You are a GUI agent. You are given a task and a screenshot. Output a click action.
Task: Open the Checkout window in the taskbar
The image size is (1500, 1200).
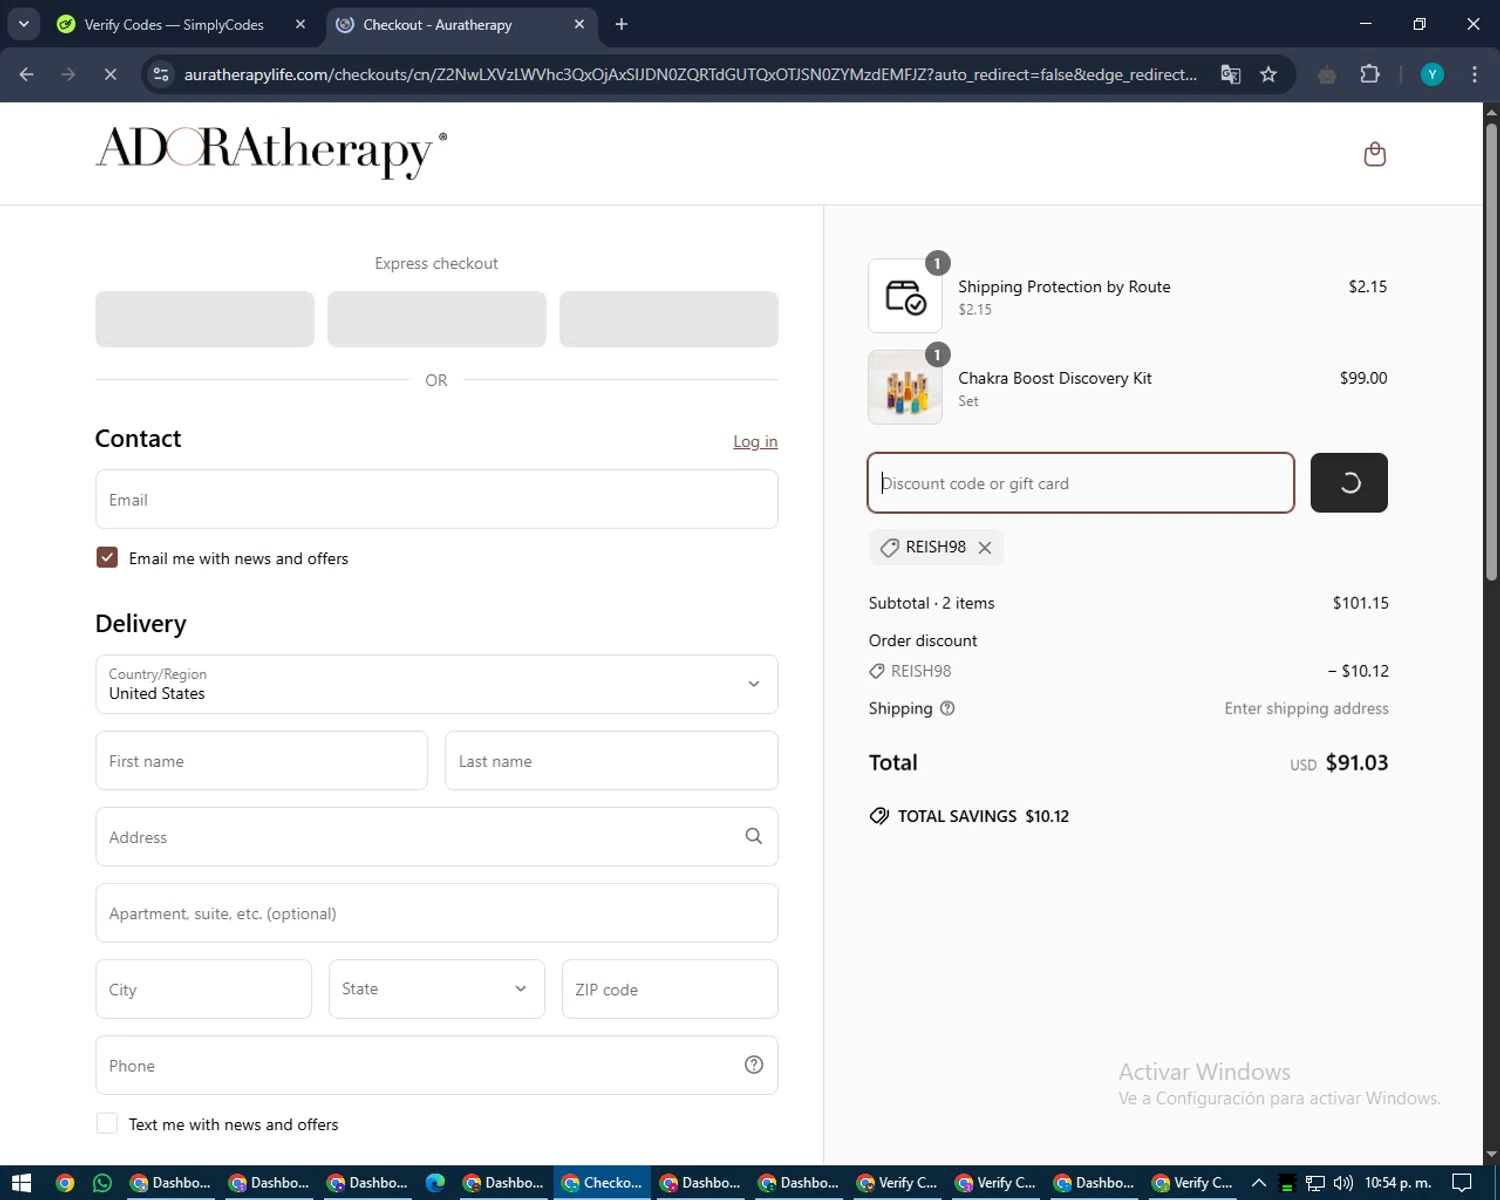(603, 1183)
